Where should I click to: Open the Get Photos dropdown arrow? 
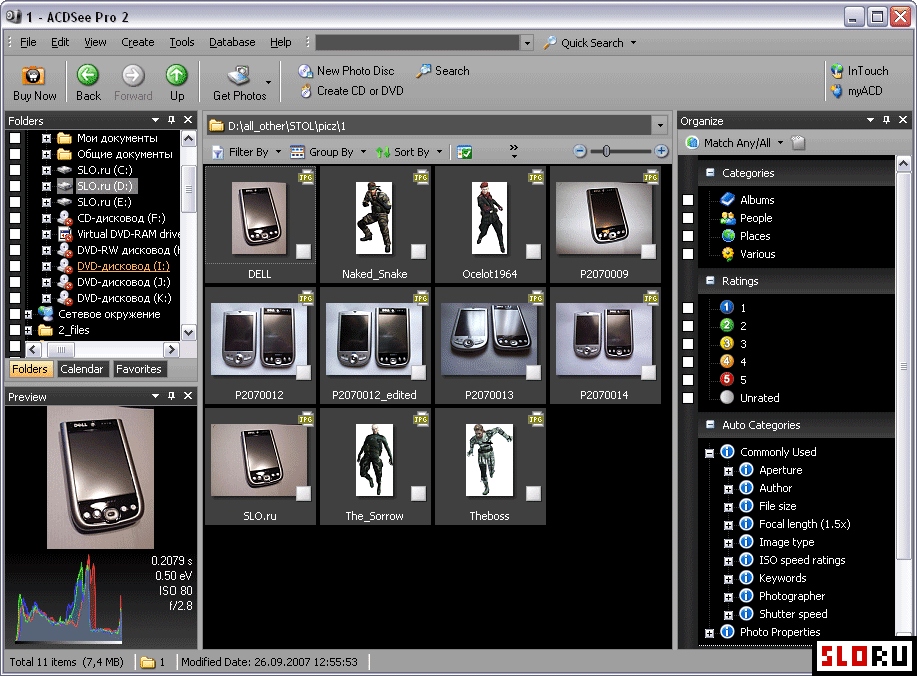[268, 82]
